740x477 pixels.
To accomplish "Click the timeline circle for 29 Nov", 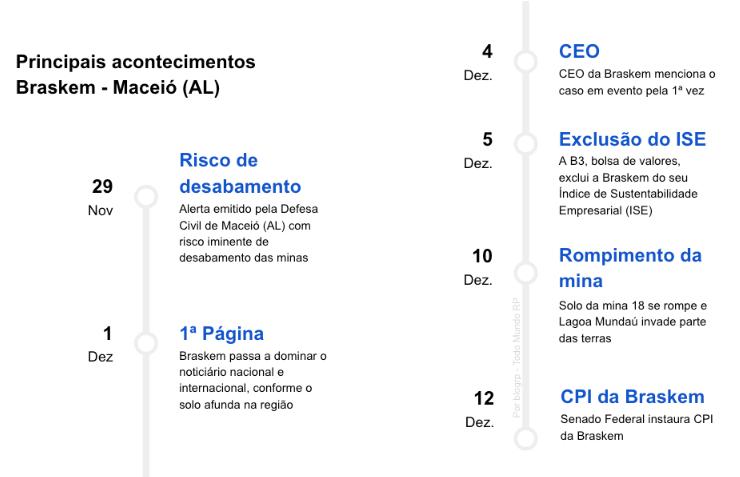I will tap(147, 197).
